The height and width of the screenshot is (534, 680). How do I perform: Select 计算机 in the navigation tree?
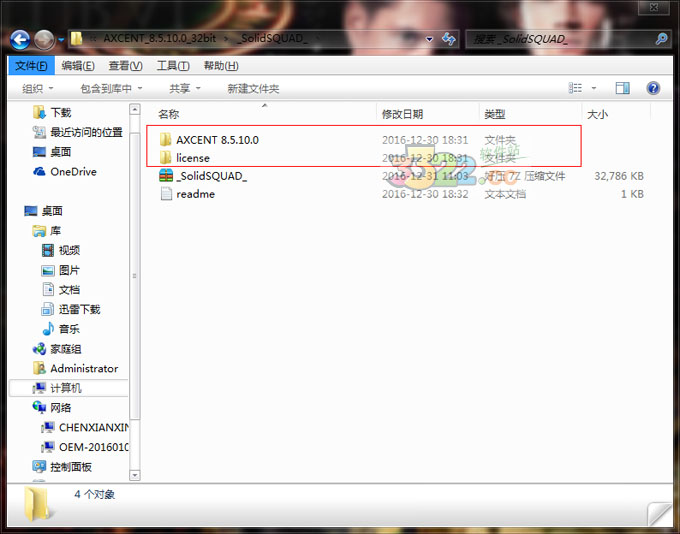coord(69,388)
